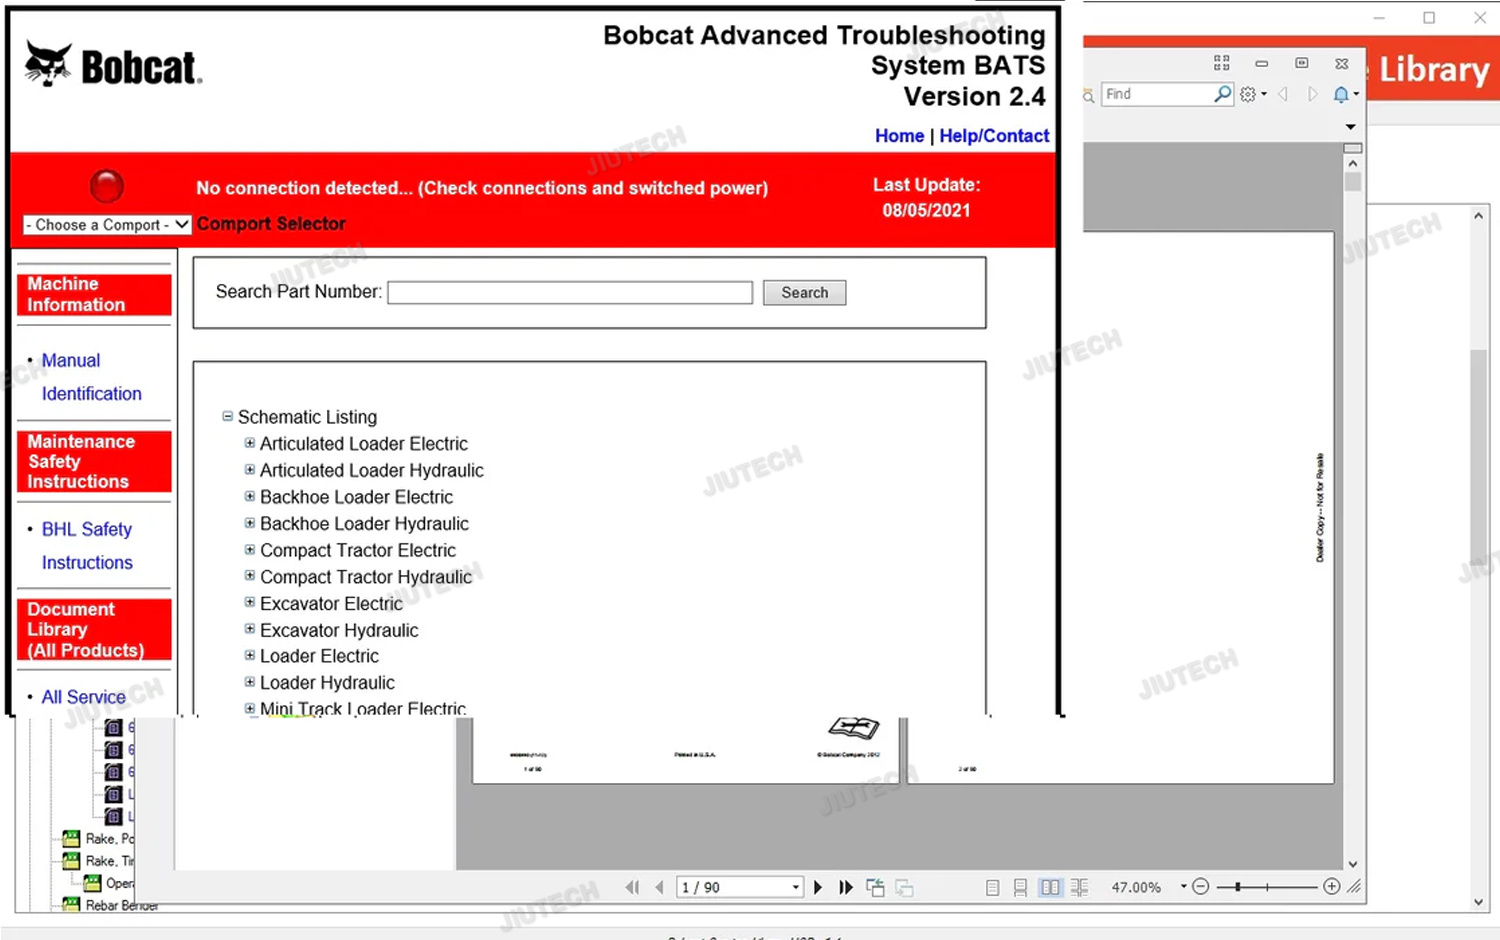The width and height of the screenshot is (1500, 940).
Task: Open the Manual Identification link
Action: tap(91, 377)
